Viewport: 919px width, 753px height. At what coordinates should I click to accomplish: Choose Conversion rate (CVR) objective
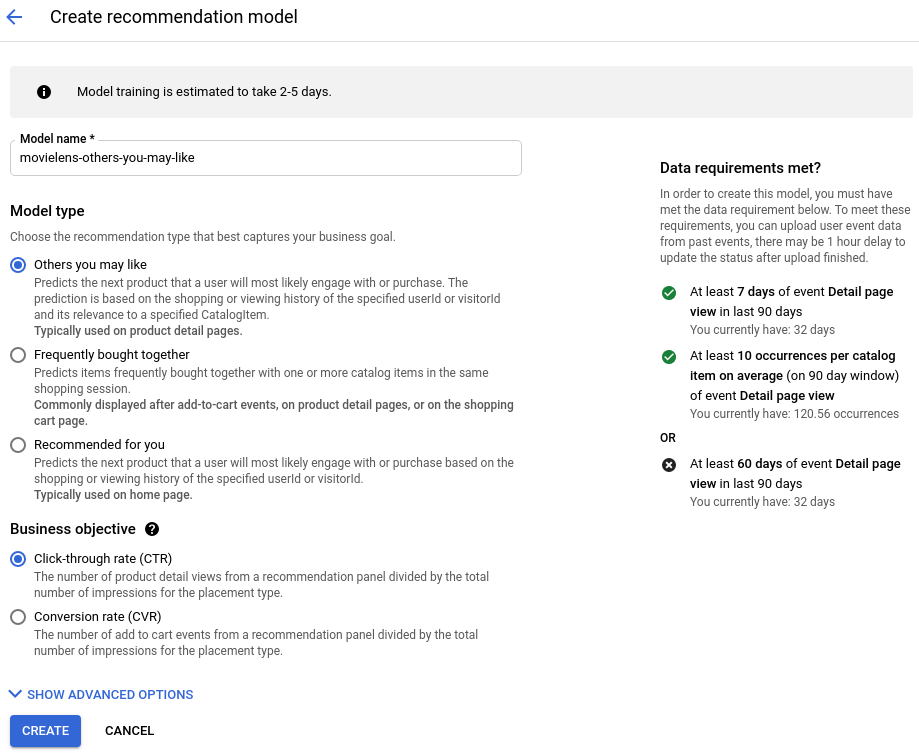18,617
